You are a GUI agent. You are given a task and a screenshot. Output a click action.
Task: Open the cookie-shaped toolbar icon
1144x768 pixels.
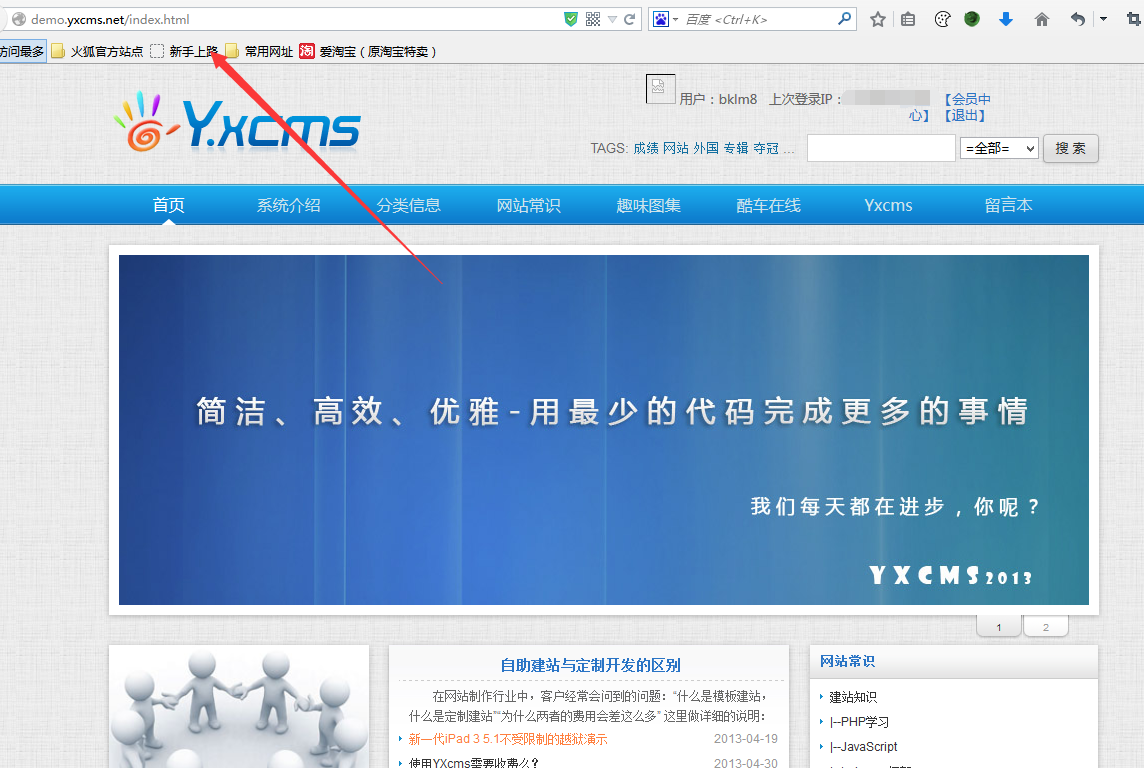pos(942,20)
